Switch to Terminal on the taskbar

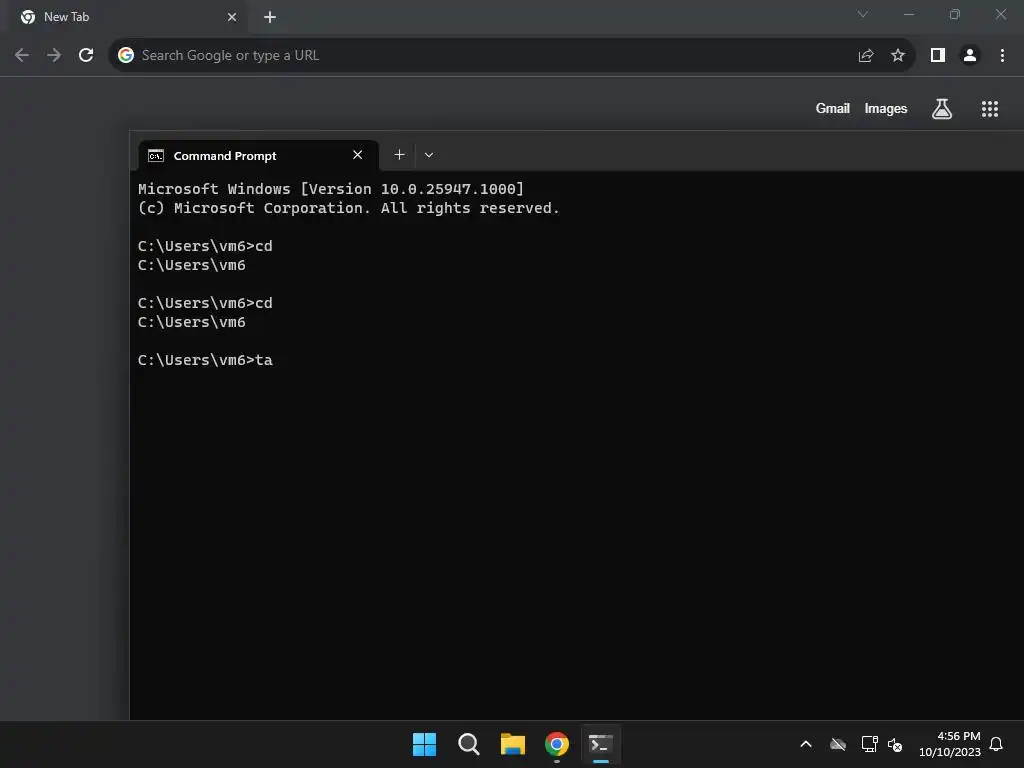tap(601, 744)
